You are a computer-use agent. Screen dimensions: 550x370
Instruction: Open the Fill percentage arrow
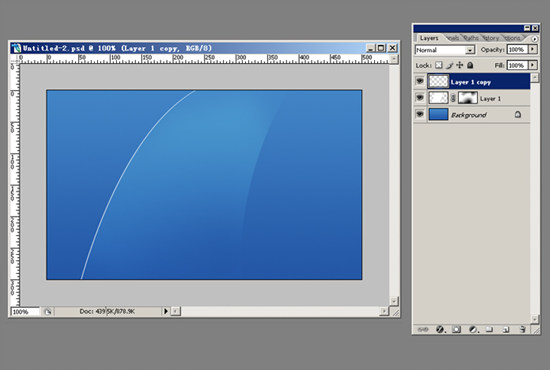click(x=533, y=65)
